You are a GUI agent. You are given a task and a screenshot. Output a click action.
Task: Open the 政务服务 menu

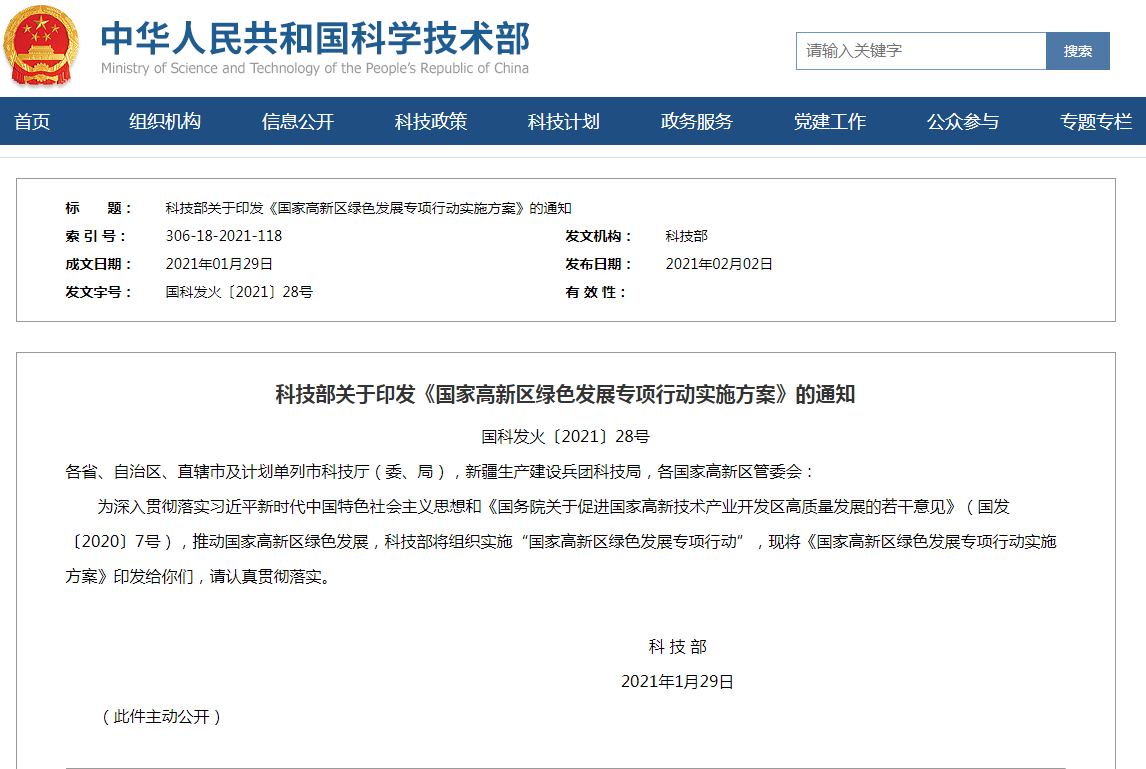pos(697,122)
